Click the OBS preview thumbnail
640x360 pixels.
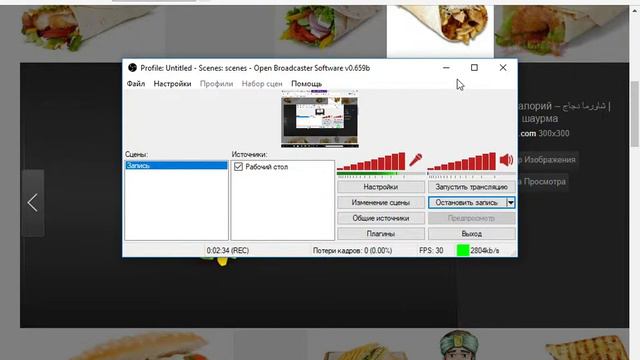[x=320, y=119]
